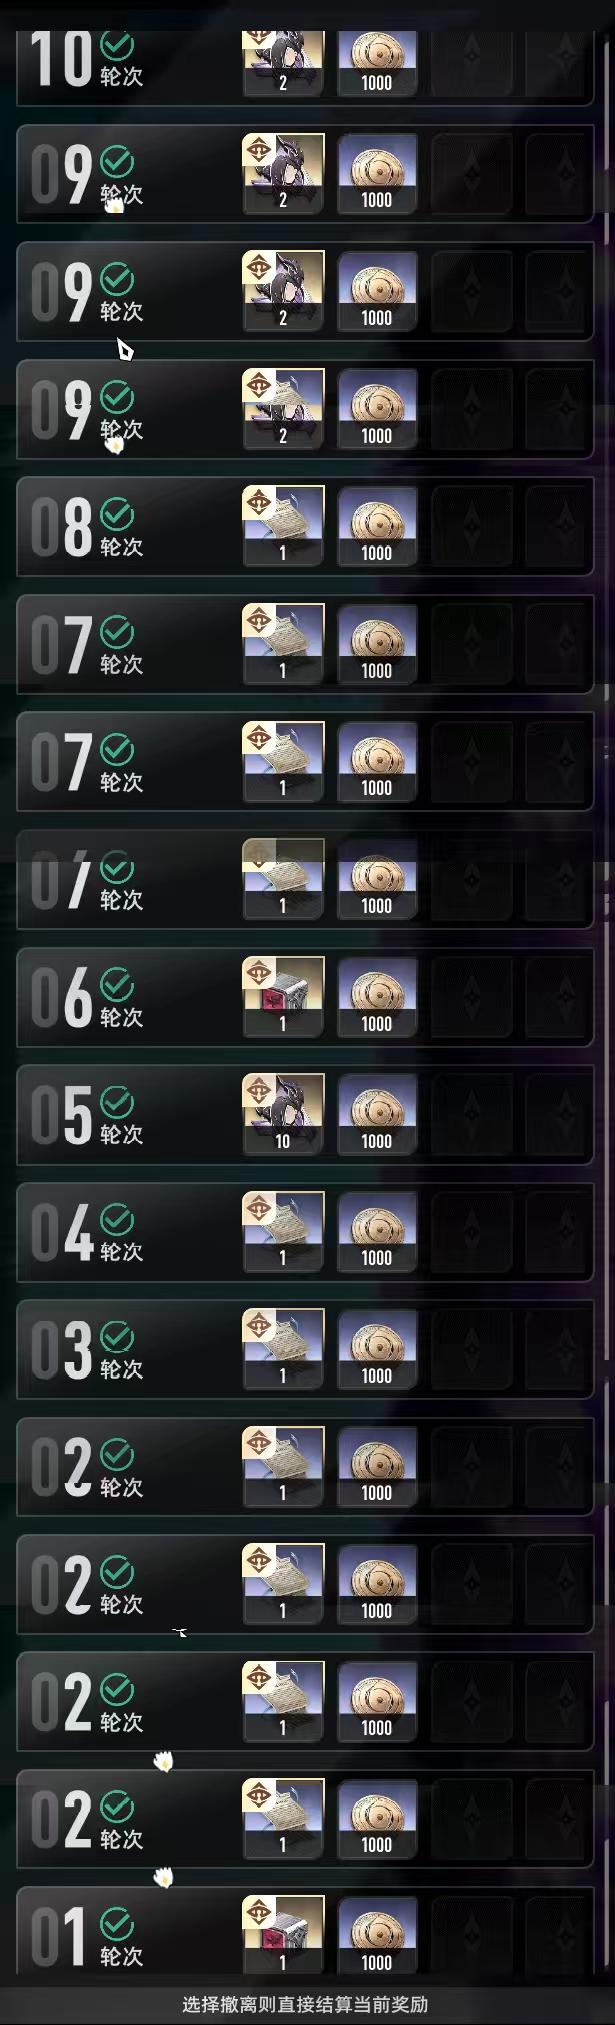Click the green checkmark on round 05
Image resolution: width=615 pixels, height=2025 pixels.
tap(117, 1102)
